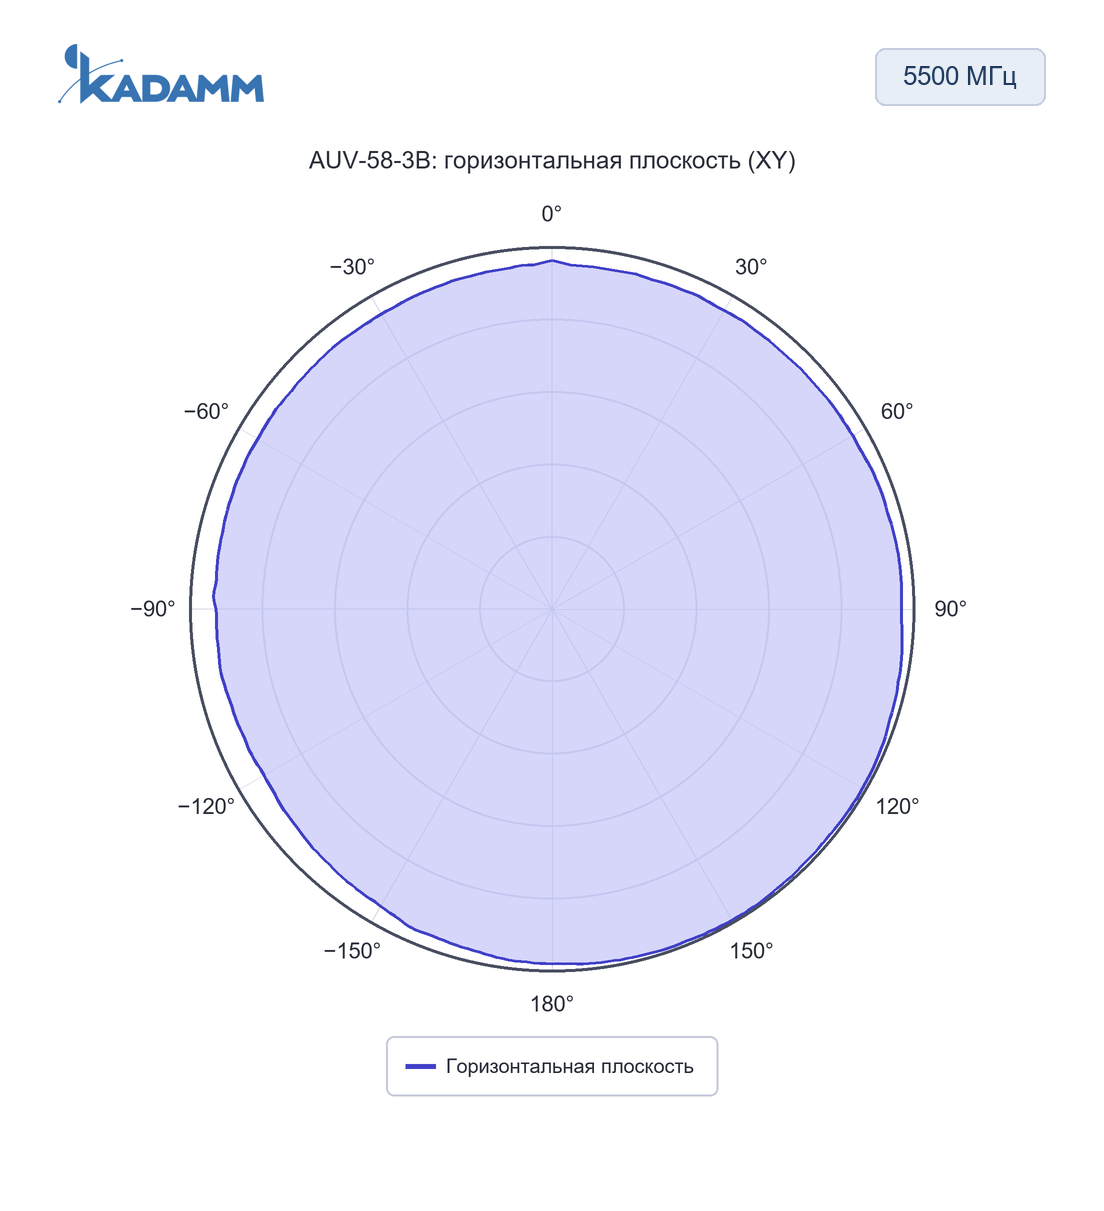Click the KADAMM logo
1104x1211 pixels.
pyautogui.click(x=161, y=74)
